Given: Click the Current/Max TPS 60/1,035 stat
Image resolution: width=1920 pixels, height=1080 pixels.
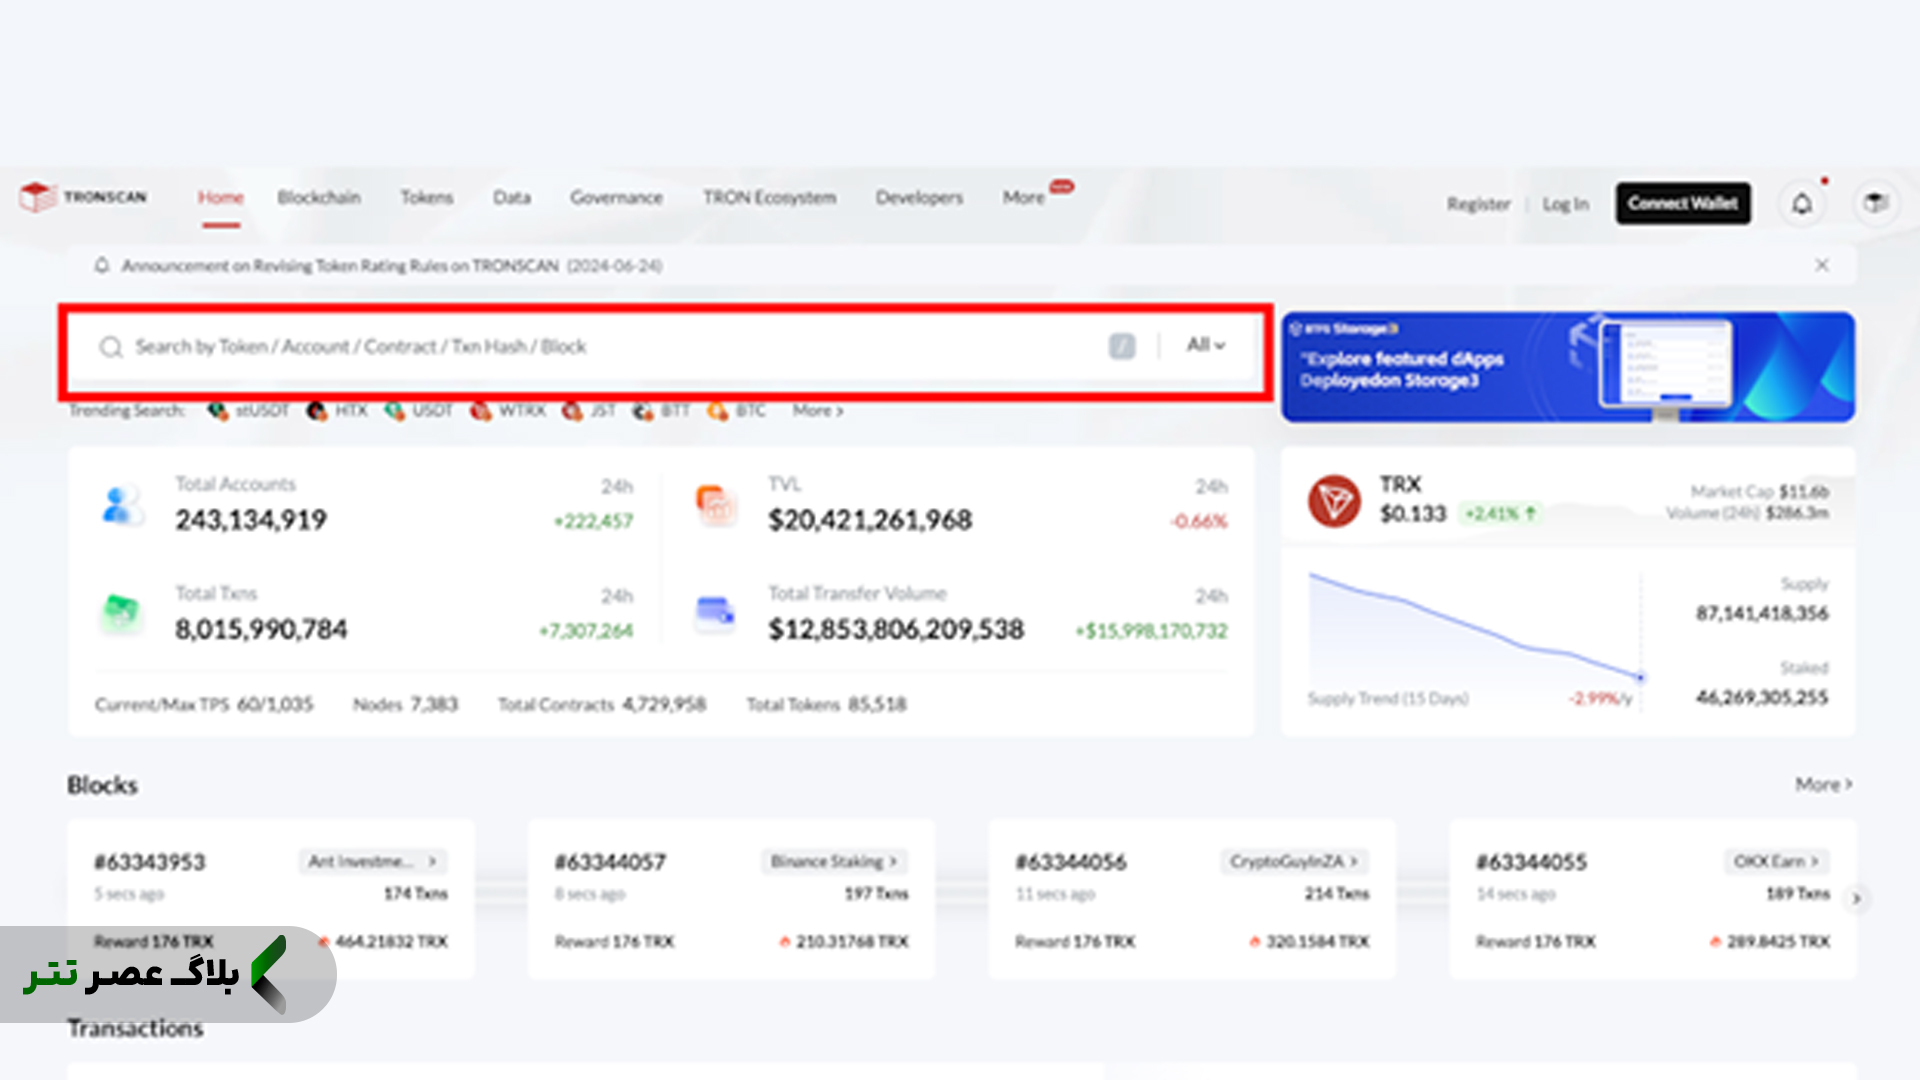Looking at the screenshot, I should pos(204,705).
